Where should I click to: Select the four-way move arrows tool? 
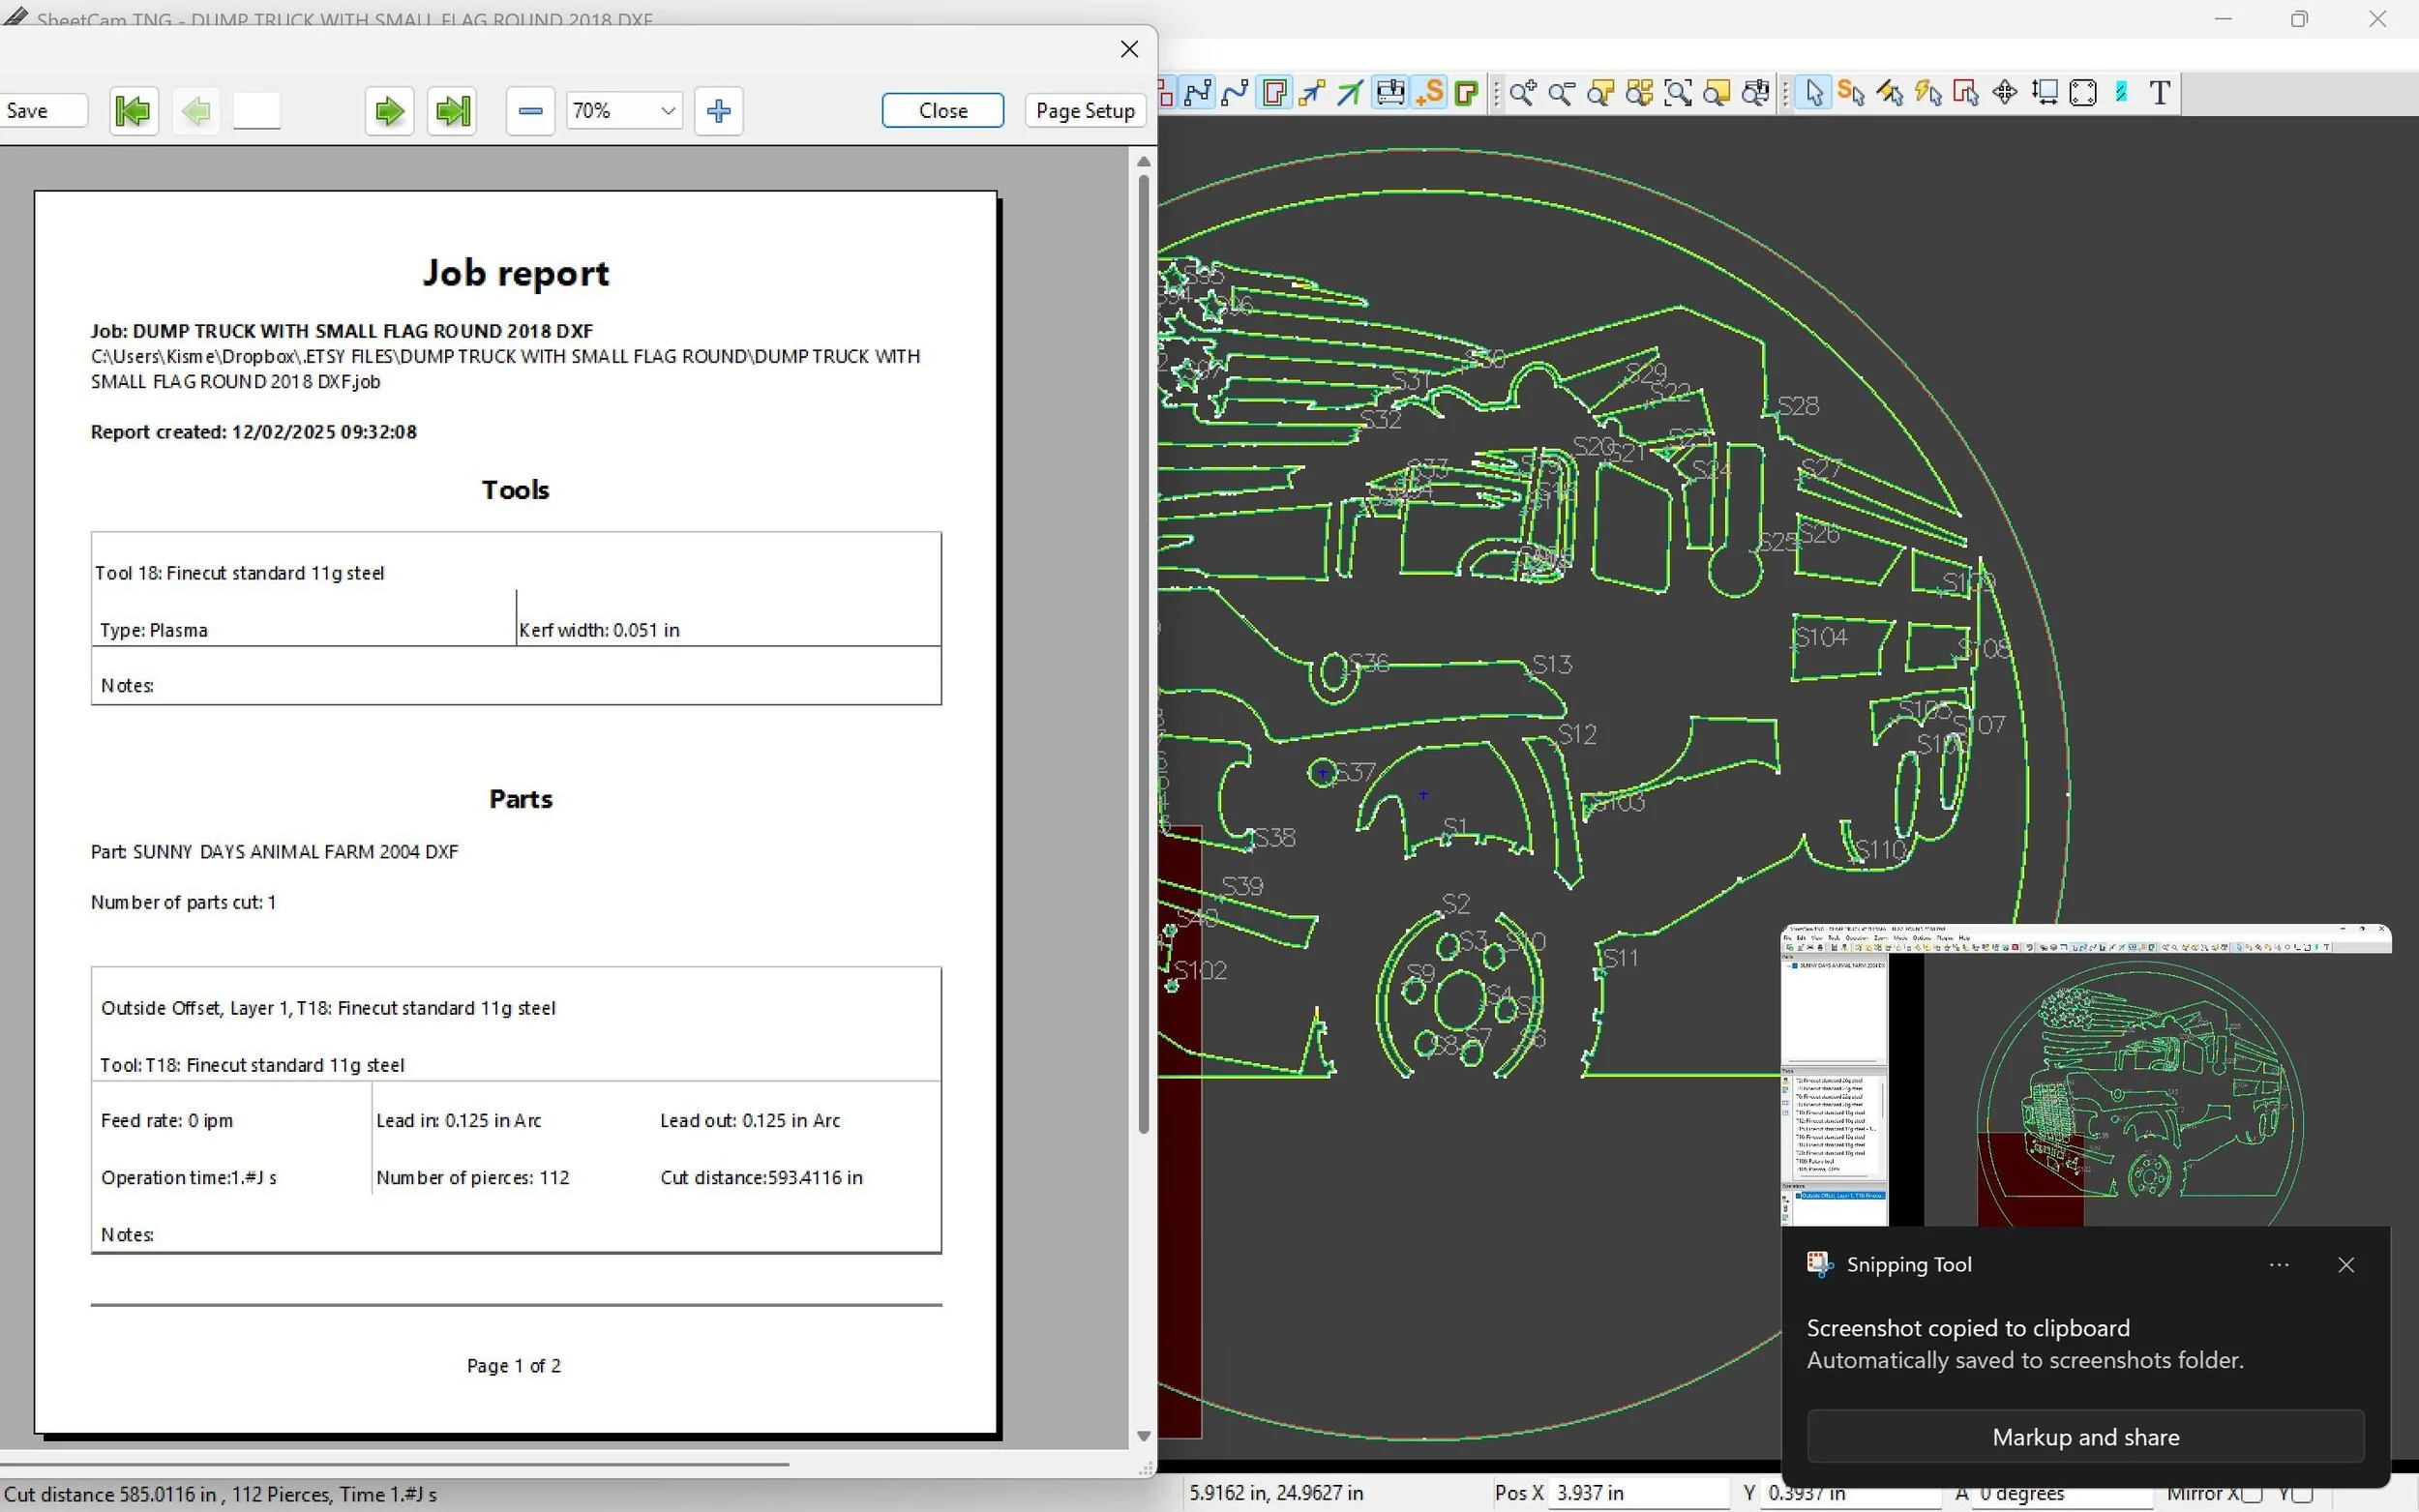(x=2005, y=93)
